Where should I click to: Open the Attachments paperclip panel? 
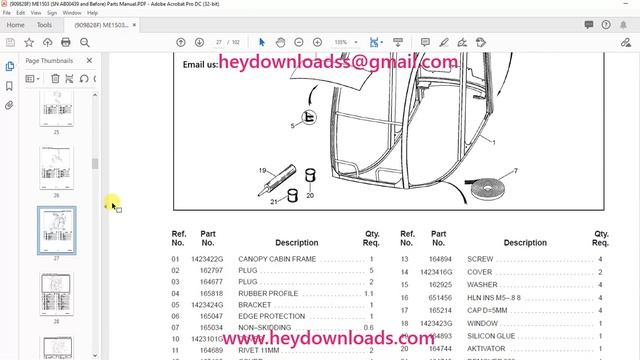coord(9,105)
